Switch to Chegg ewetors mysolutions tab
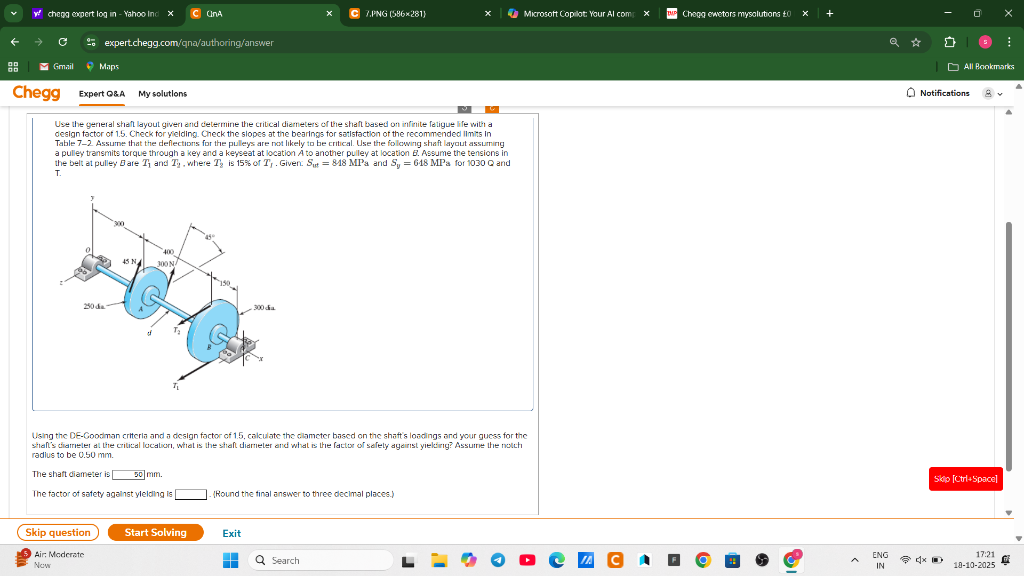Viewport: 1024px width, 576px height. click(738, 13)
